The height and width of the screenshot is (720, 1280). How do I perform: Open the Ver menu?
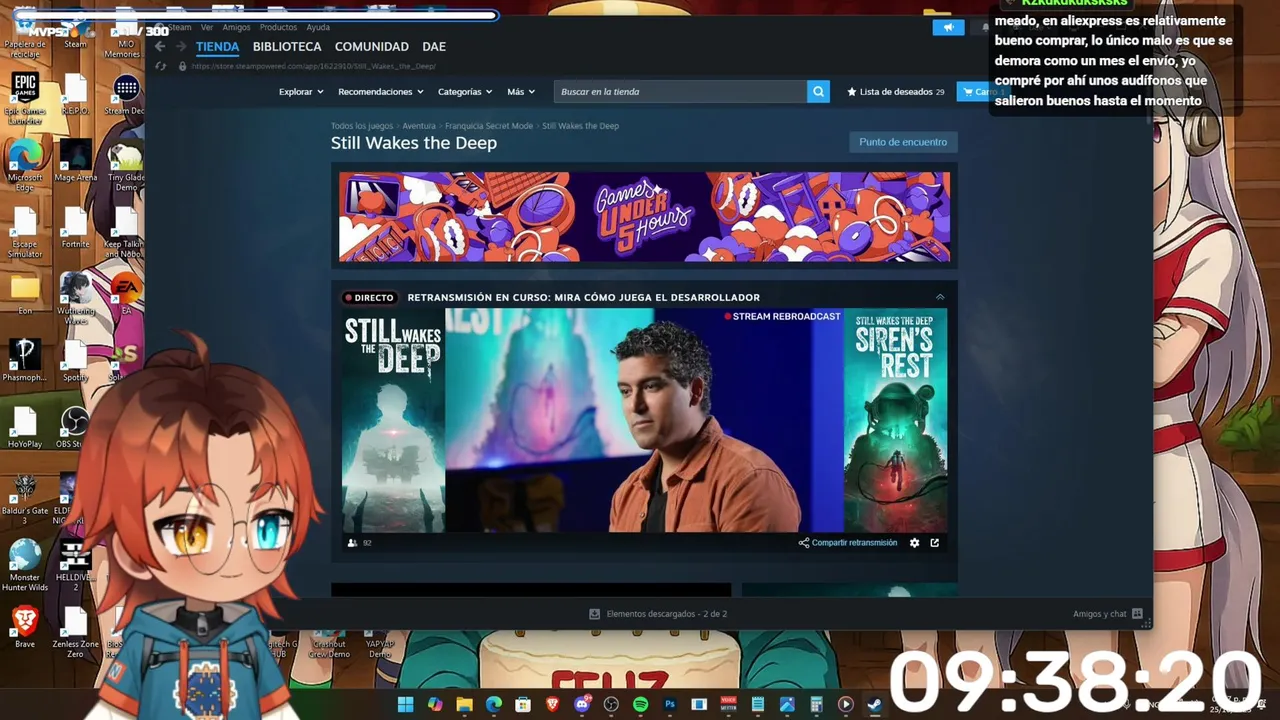point(207,27)
